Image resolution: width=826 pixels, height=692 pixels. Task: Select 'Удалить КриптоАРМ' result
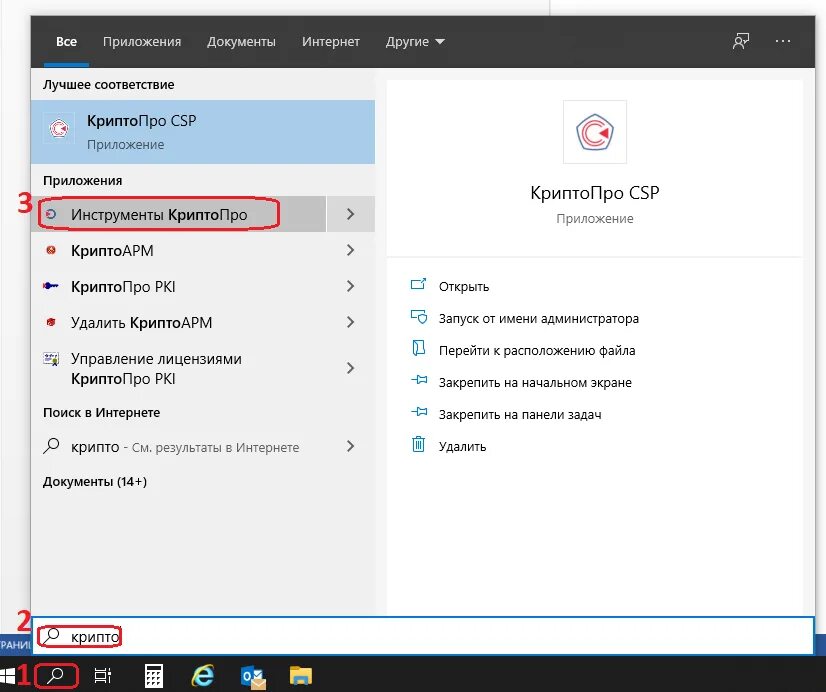pos(179,322)
